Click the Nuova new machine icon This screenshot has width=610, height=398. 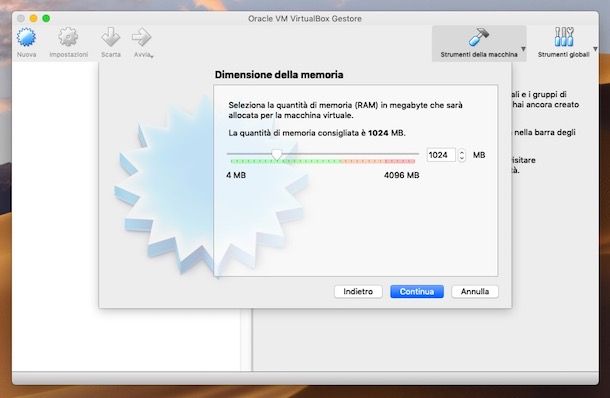click(x=26, y=37)
